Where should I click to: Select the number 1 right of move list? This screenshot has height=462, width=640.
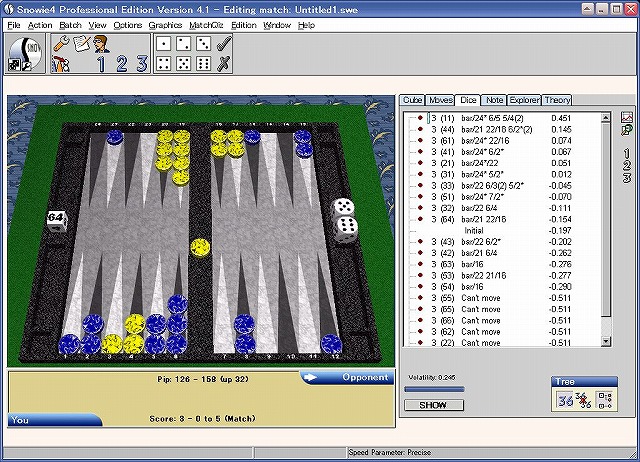627,153
